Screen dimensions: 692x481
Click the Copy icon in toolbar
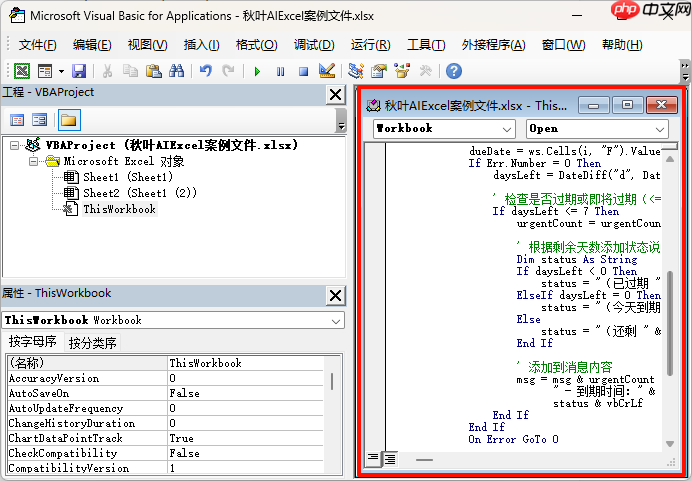coord(130,71)
